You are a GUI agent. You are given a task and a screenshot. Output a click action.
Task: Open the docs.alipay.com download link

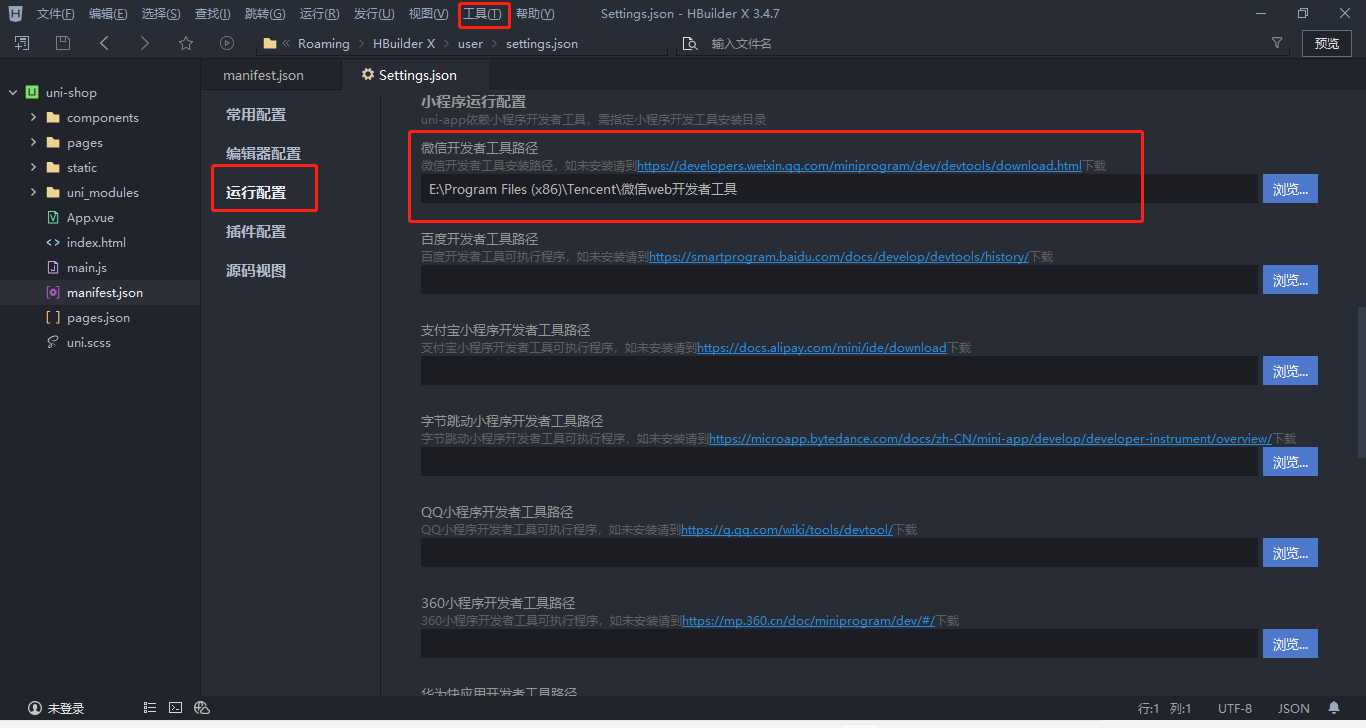coord(822,348)
